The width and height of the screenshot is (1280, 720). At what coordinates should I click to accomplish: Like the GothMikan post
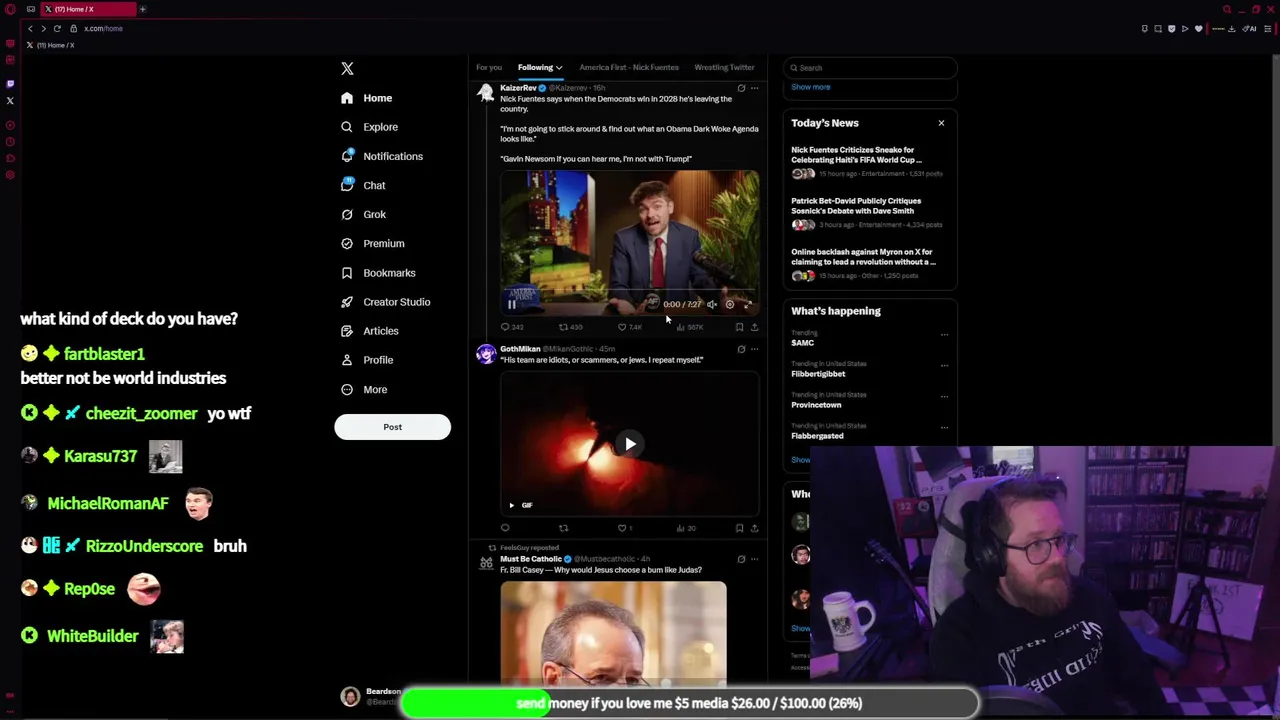[624, 528]
